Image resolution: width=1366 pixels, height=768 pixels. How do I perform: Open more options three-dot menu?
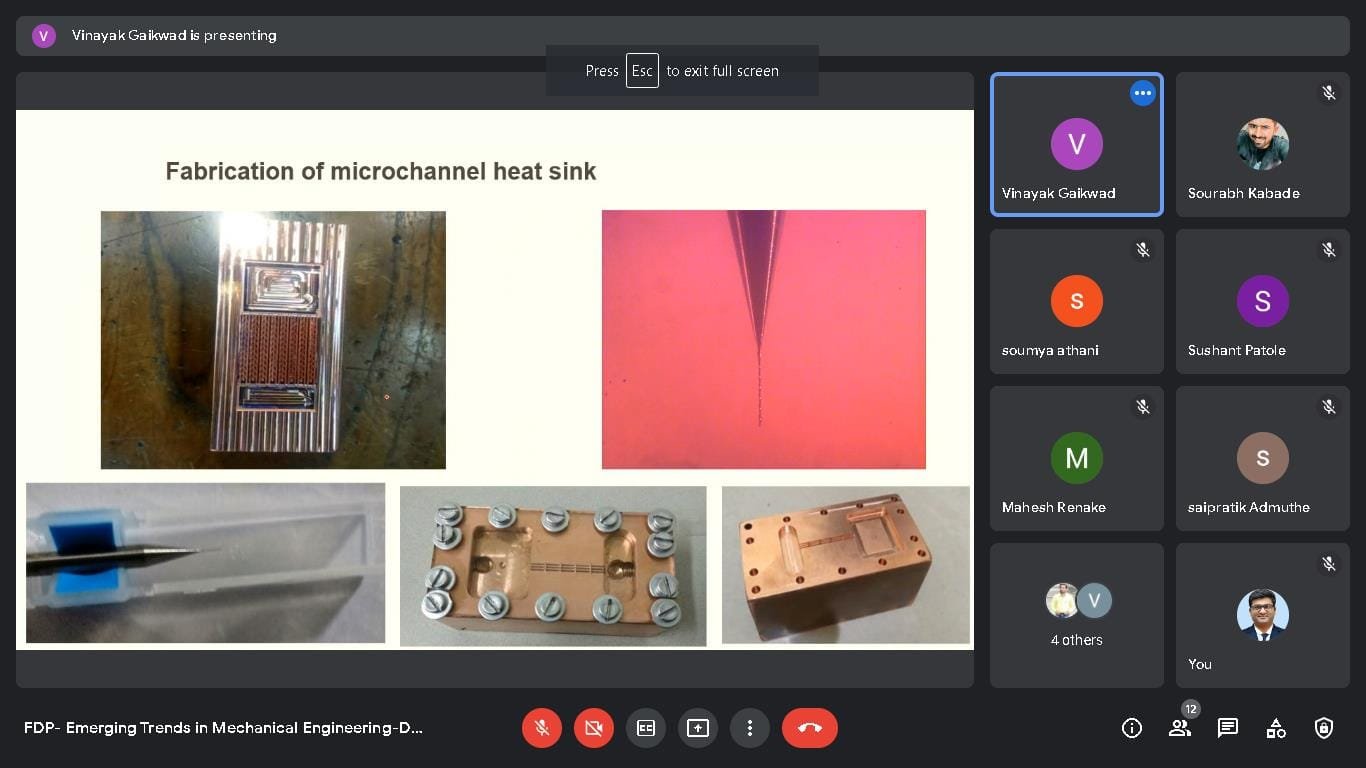pyautogui.click(x=750, y=728)
